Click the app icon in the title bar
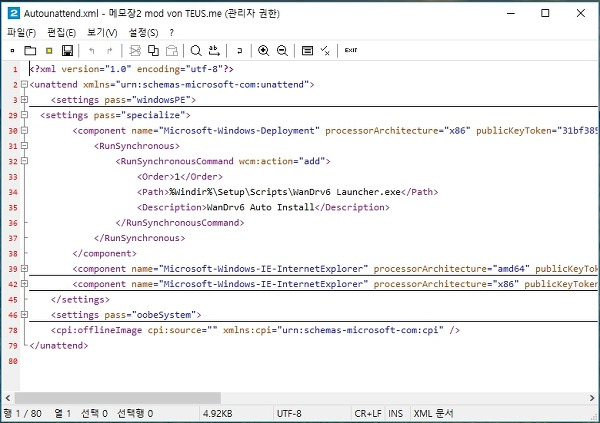Image resolution: width=600 pixels, height=423 pixels. tap(14, 13)
